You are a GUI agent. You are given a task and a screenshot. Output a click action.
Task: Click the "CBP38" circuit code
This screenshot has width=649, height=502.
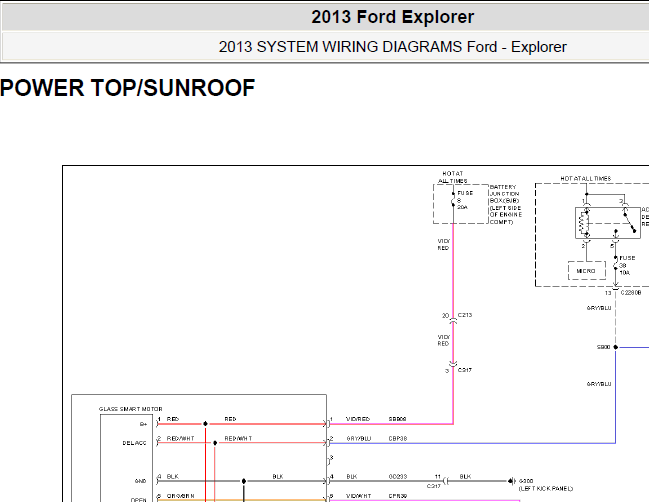click(398, 438)
